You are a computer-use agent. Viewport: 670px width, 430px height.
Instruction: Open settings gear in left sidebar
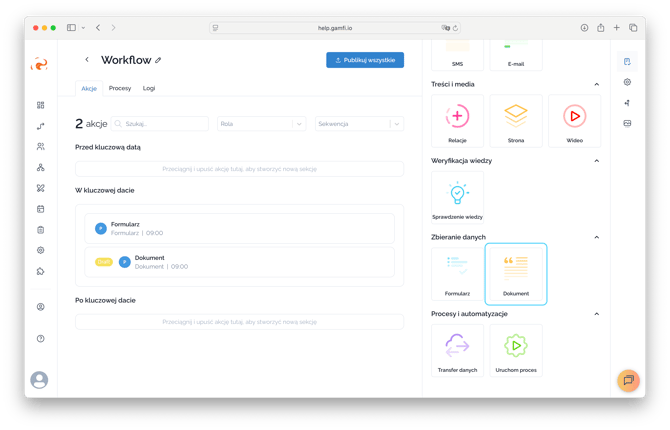click(x=41, y=250)
